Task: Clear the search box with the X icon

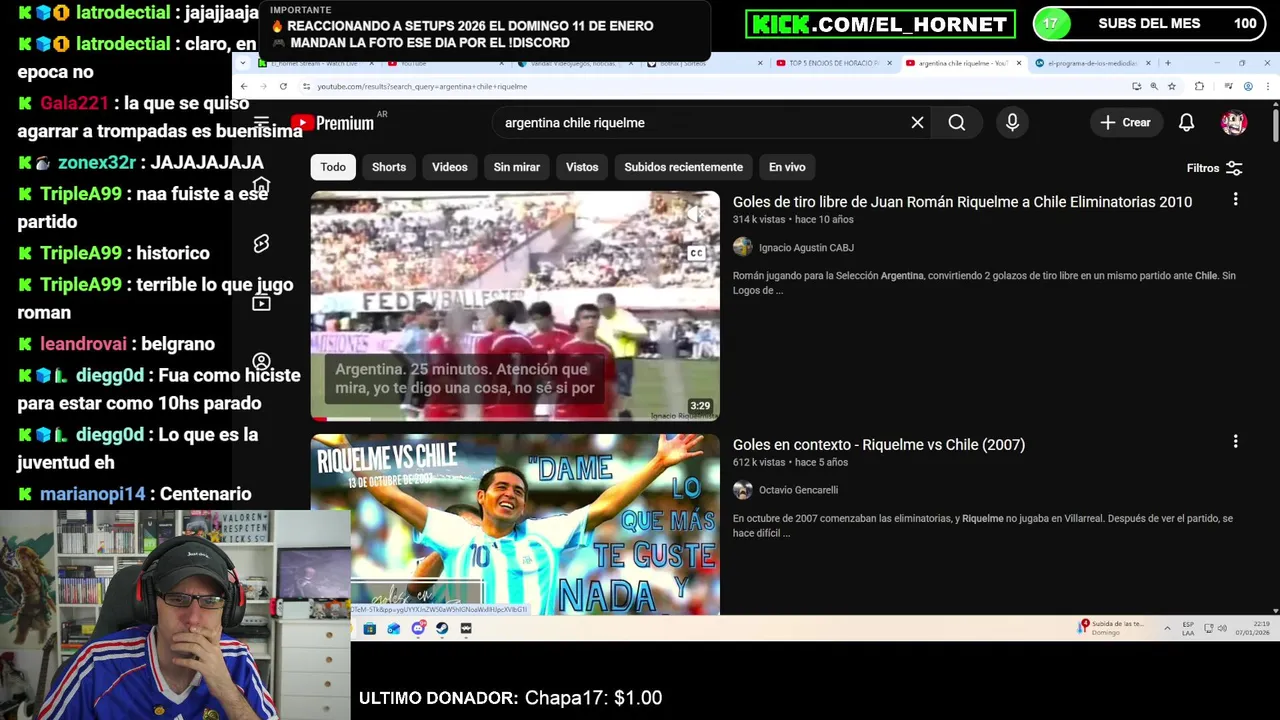Action: (x=917, y=122)
